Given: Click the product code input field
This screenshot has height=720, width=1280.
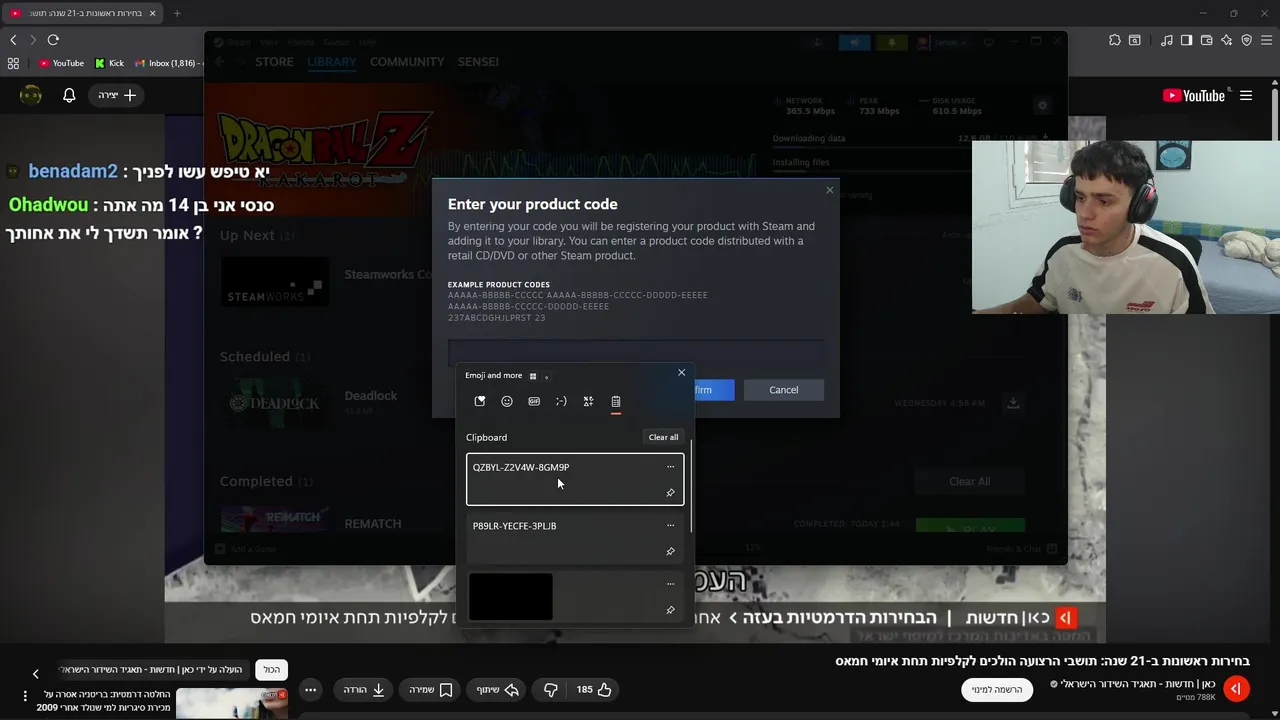Looking at the screenshot, I should coord(636,352).
